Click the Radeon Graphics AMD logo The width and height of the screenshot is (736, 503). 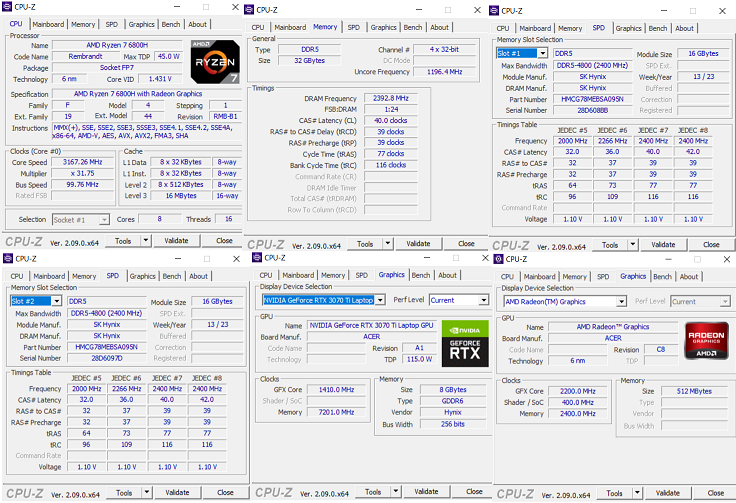[x=706, y=341]
